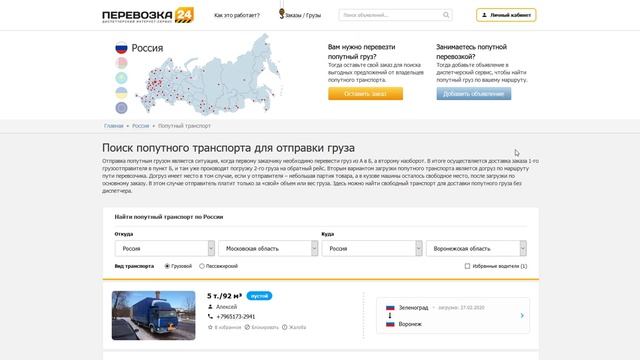
Task: Follow the Россия breadcrumb link
Action: (140, 126)
